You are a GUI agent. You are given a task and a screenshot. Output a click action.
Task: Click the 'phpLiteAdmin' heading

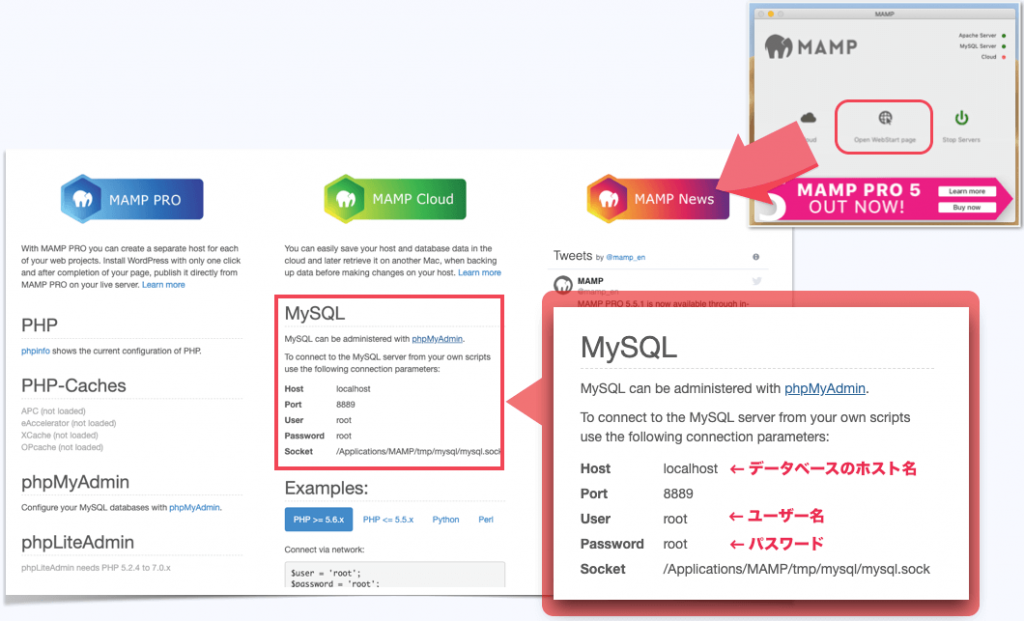pyautogui.click(x=78, y=542)
